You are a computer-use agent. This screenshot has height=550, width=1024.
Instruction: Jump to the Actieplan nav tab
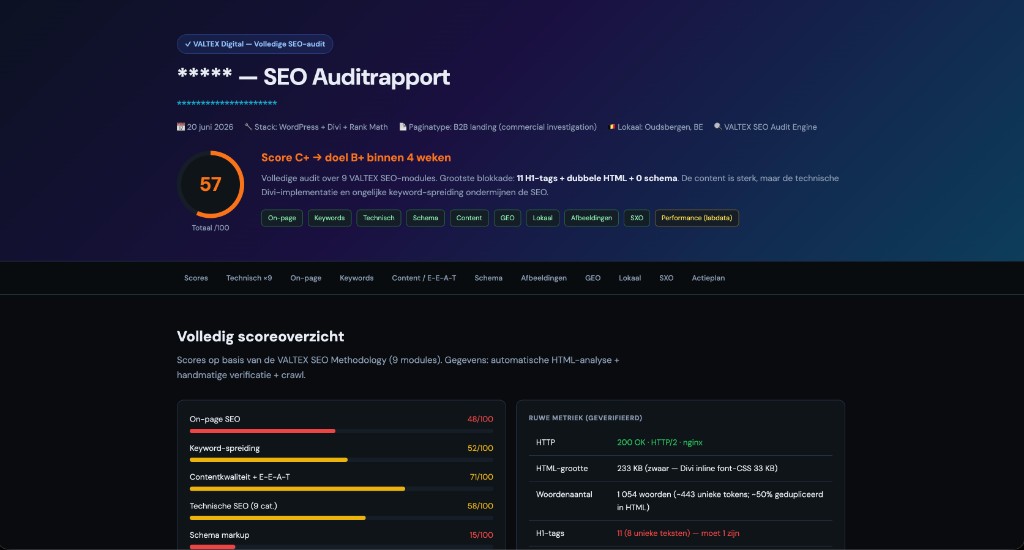click(x=708, y=278)
